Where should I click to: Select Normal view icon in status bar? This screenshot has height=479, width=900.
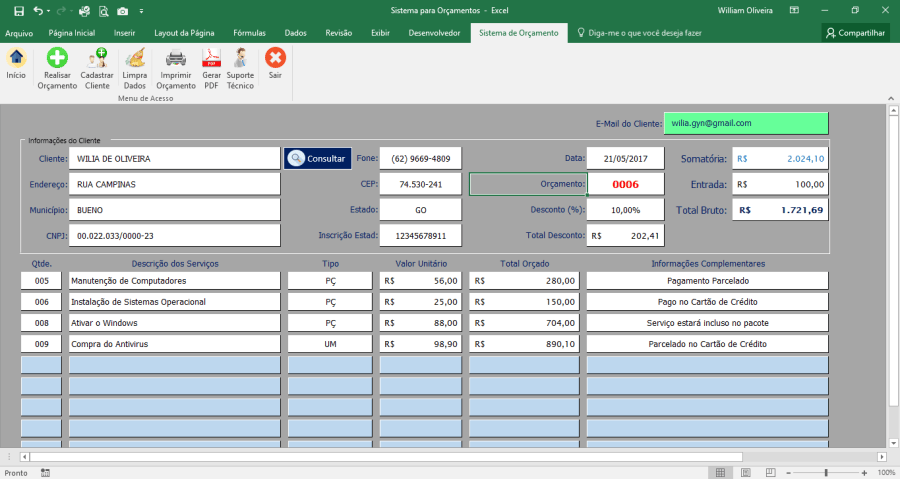tap(720, 473)
